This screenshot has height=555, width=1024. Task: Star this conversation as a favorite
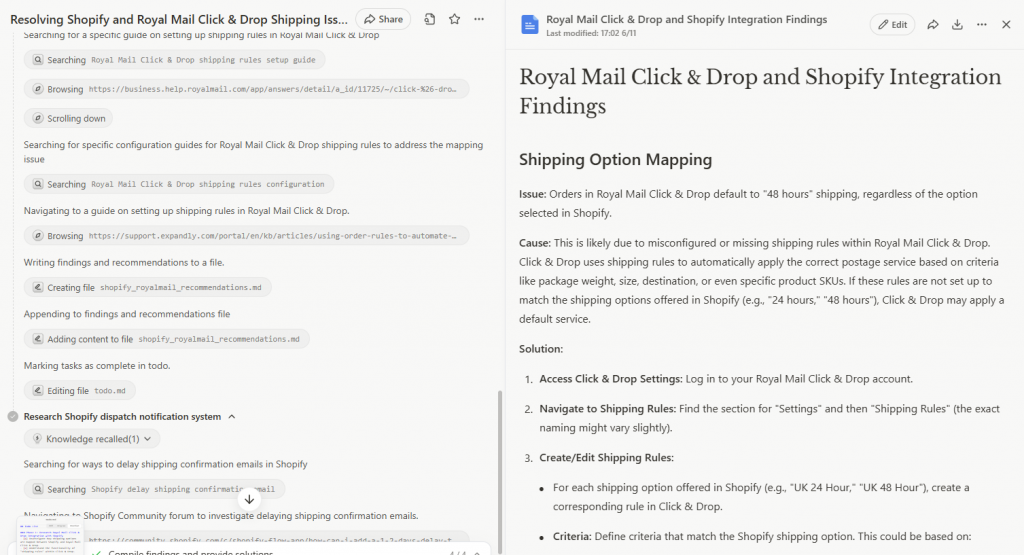coord(455,19)
